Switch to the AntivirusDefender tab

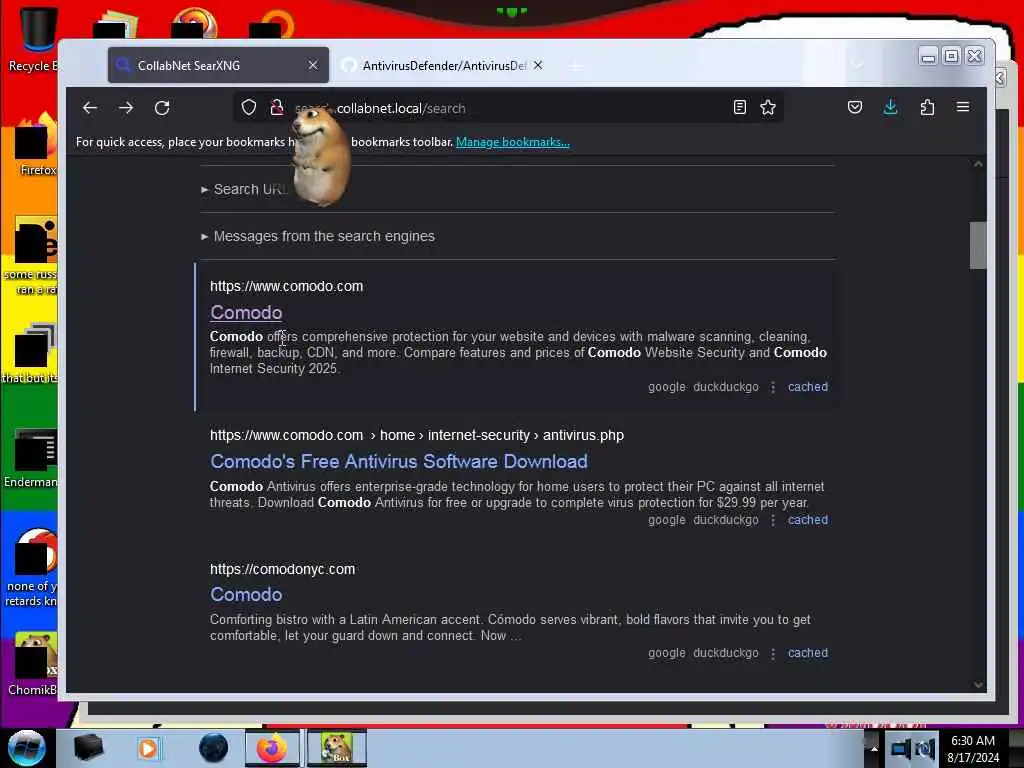click(444, 65)
